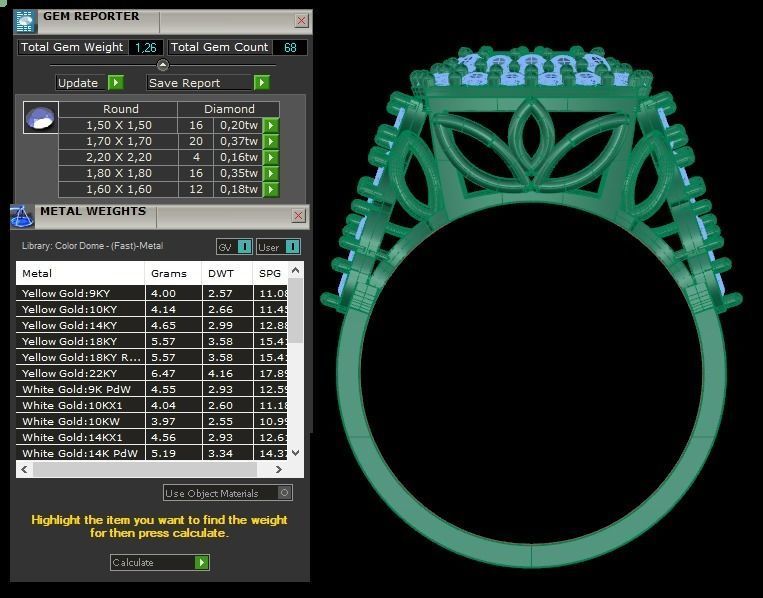Screen dimensions: 763x598
Task: Click green arrow for 1,70 X 1,70 row
Action: point(271,142)
